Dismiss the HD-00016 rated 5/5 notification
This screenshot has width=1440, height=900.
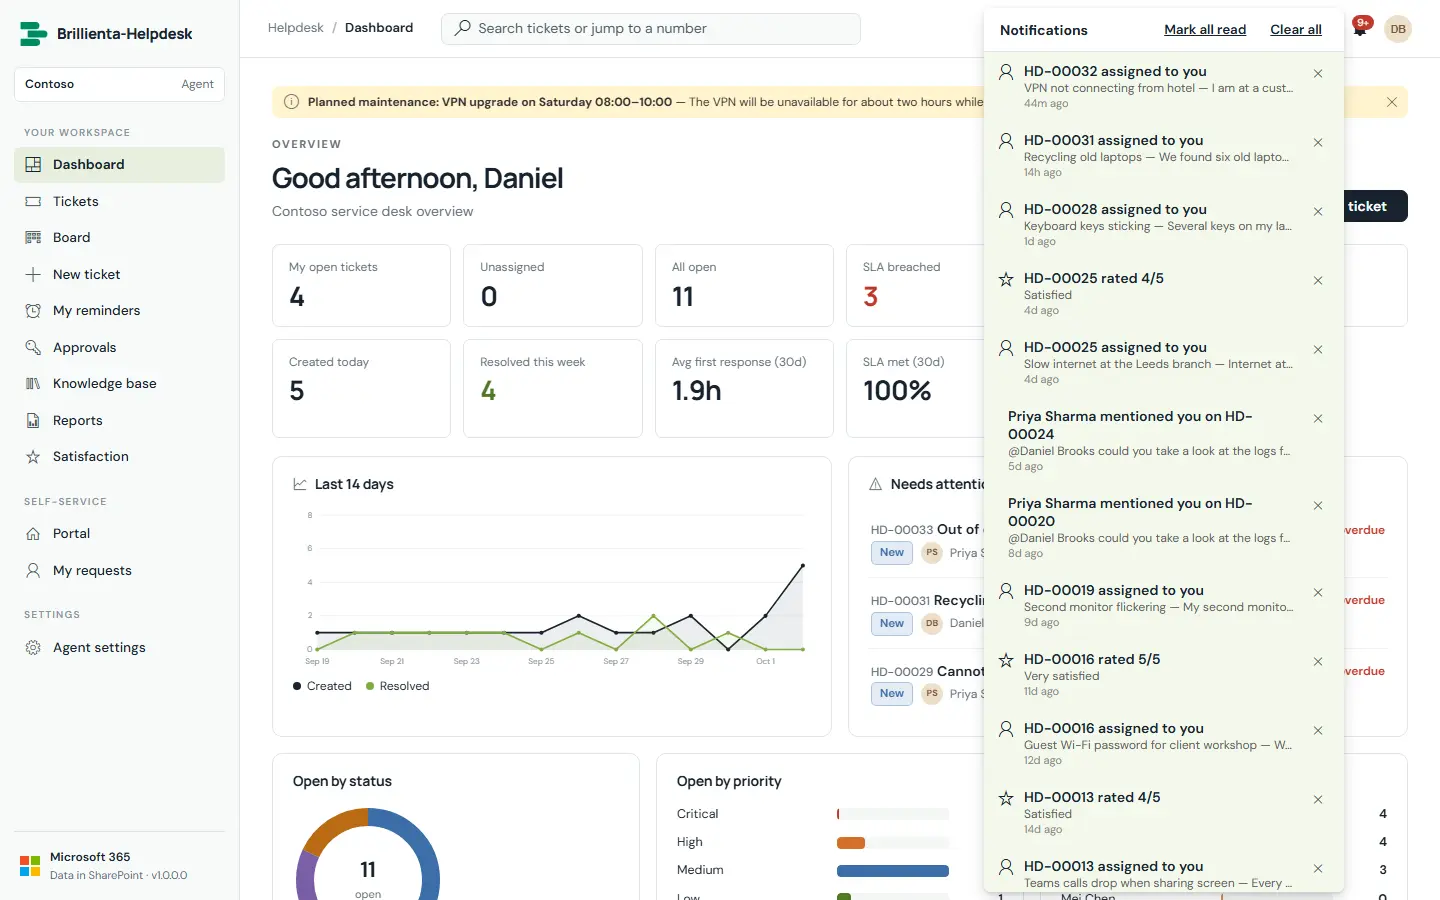[1318, 661]
